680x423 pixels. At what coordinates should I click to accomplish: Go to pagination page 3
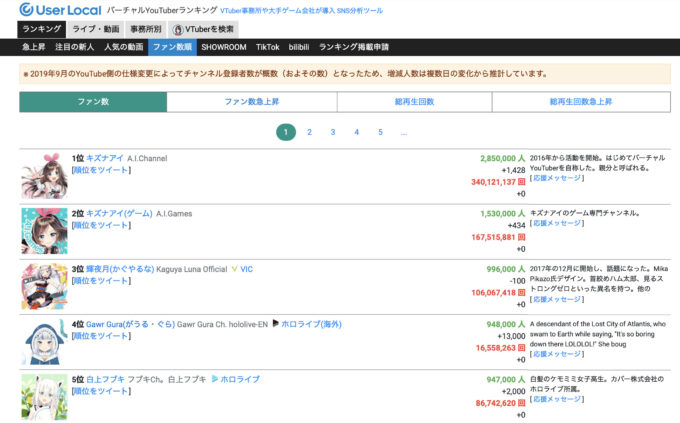point(333,132)
